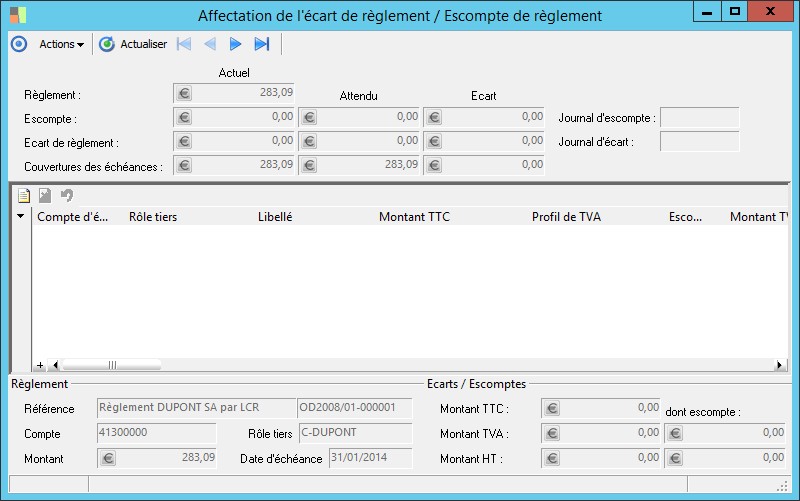The width and height of the screenshot is (800, 501).
Task: Click euro icon in Escompte Ecart field
Action: click(x=434, y=117)
